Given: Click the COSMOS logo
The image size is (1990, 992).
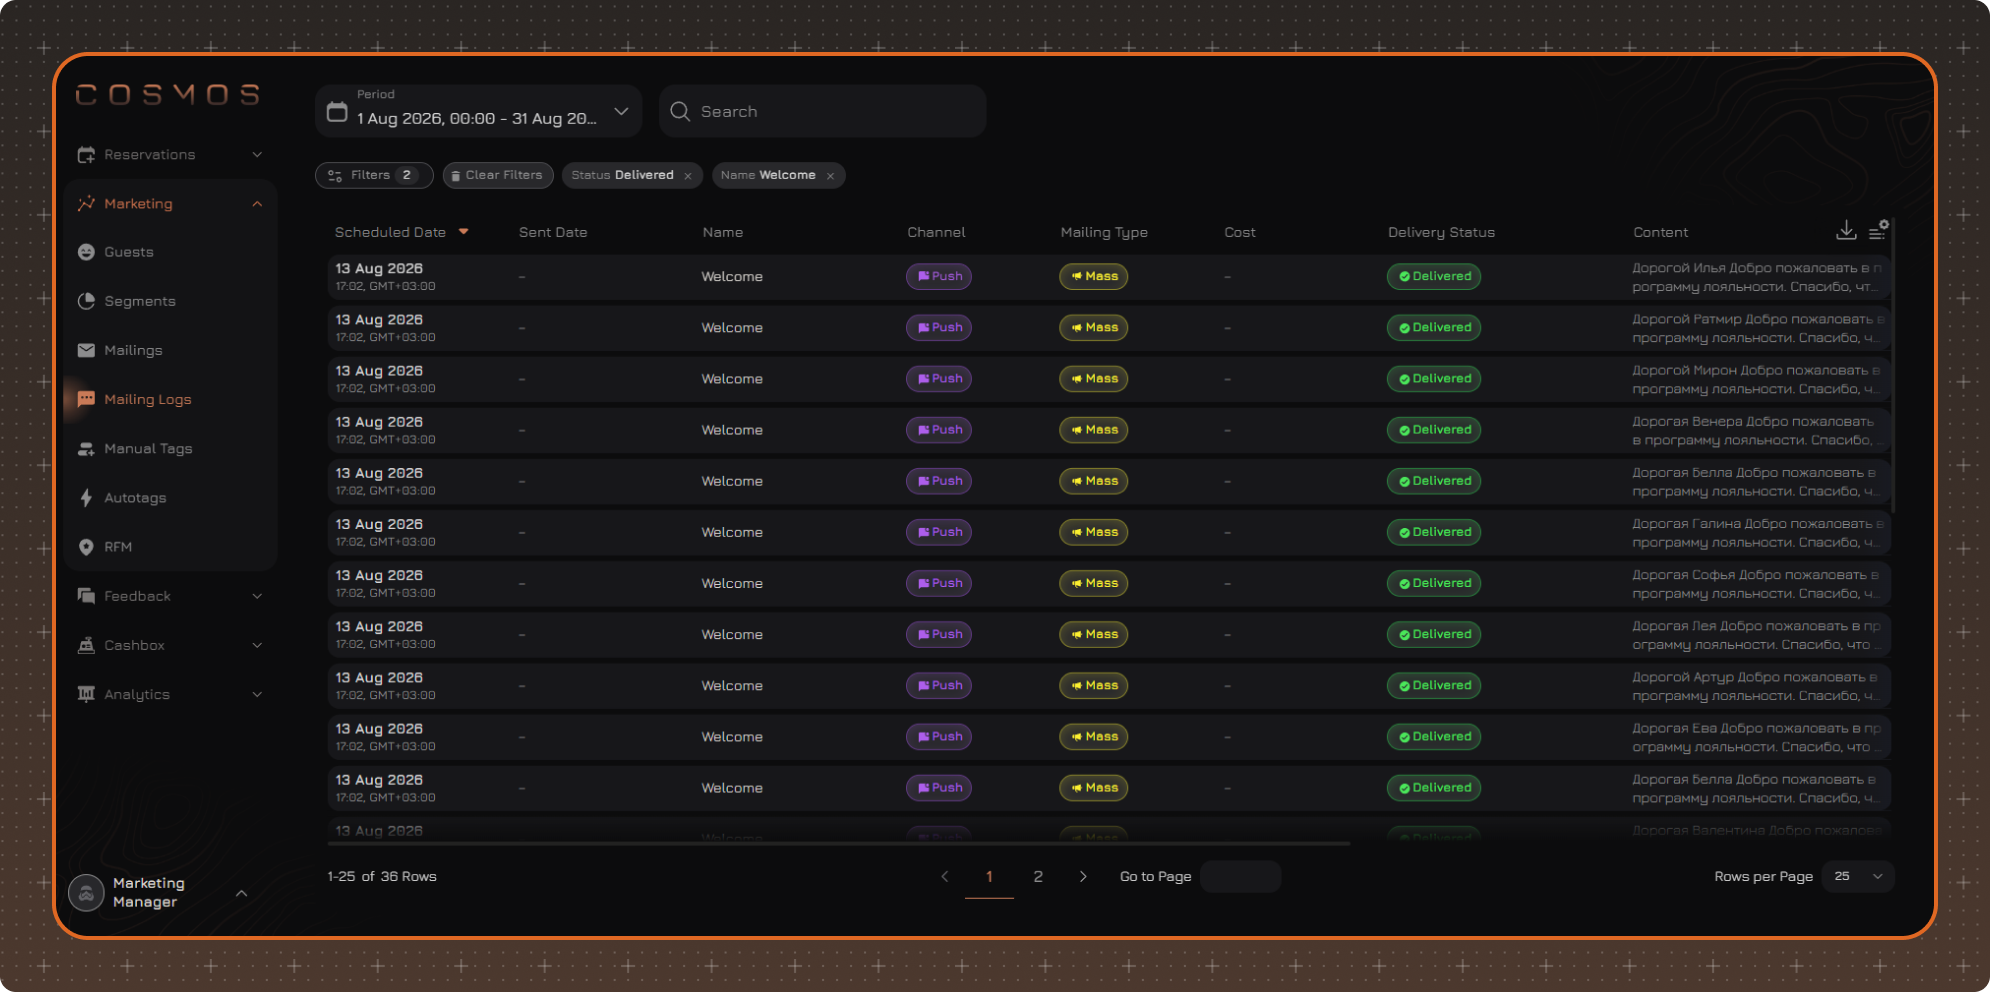Looking at the screenshot, I should click(168, 94).
